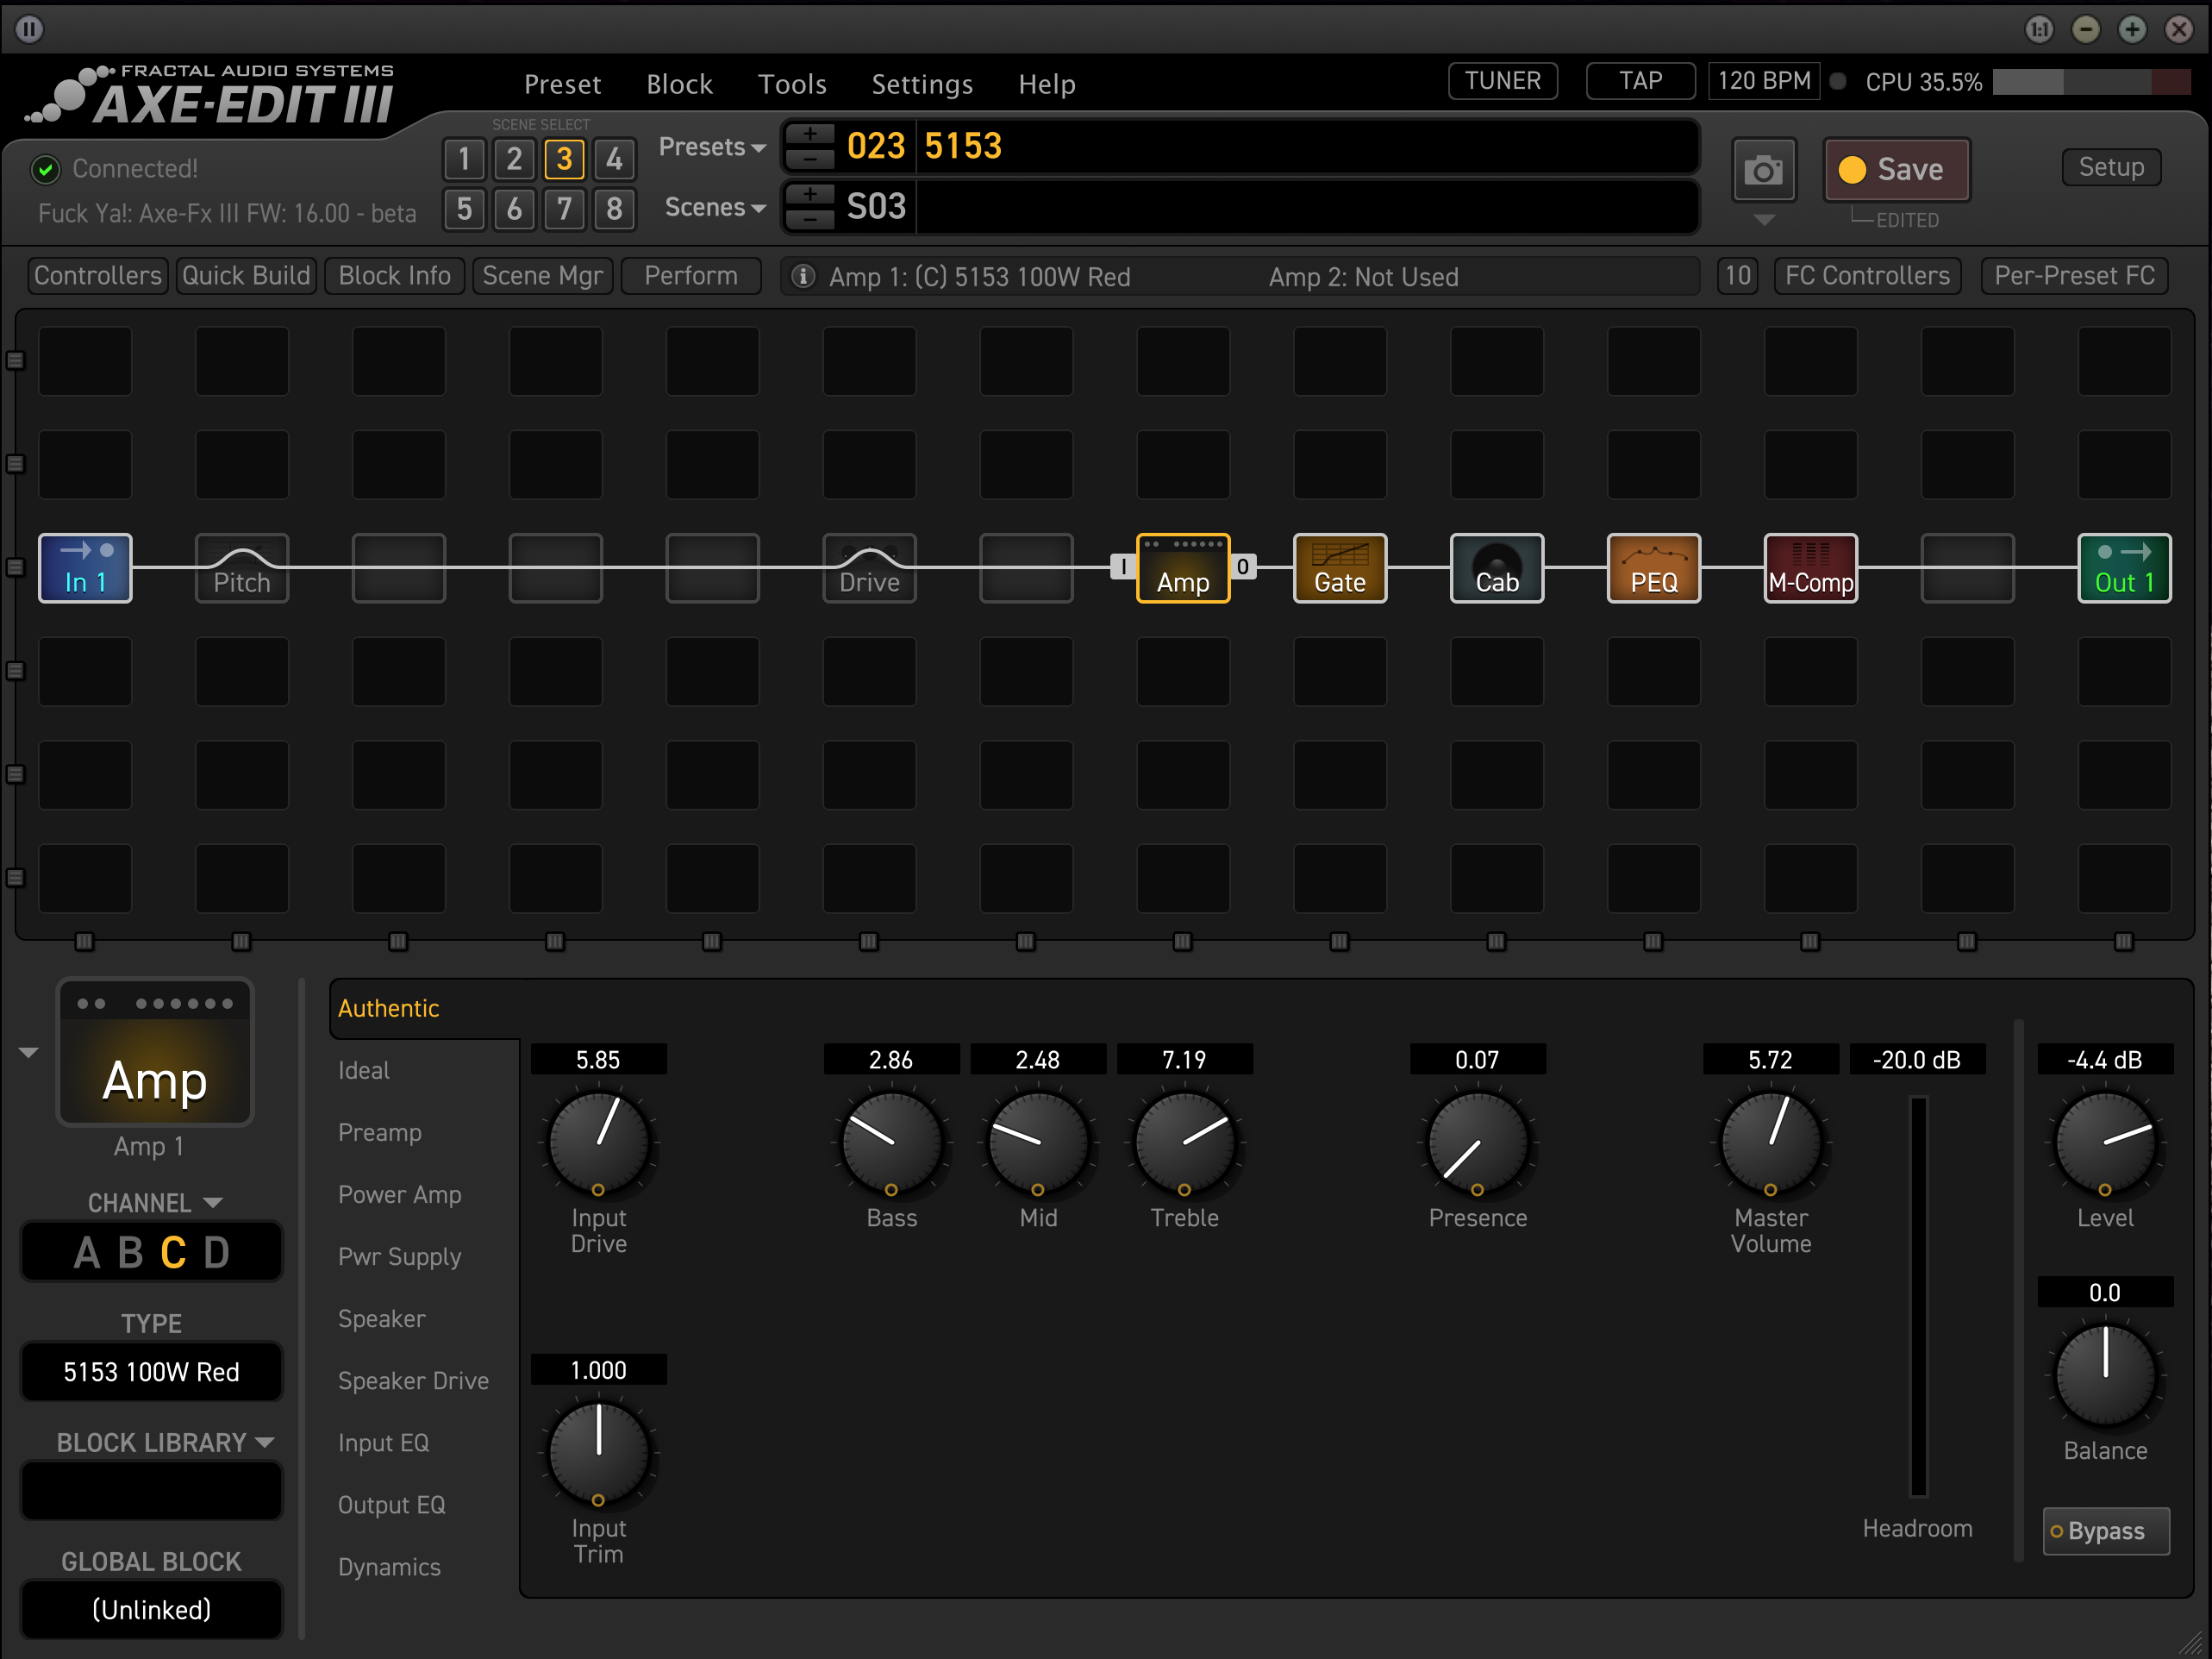Click the Amp block output O marker

click(x=1243, y=567)
